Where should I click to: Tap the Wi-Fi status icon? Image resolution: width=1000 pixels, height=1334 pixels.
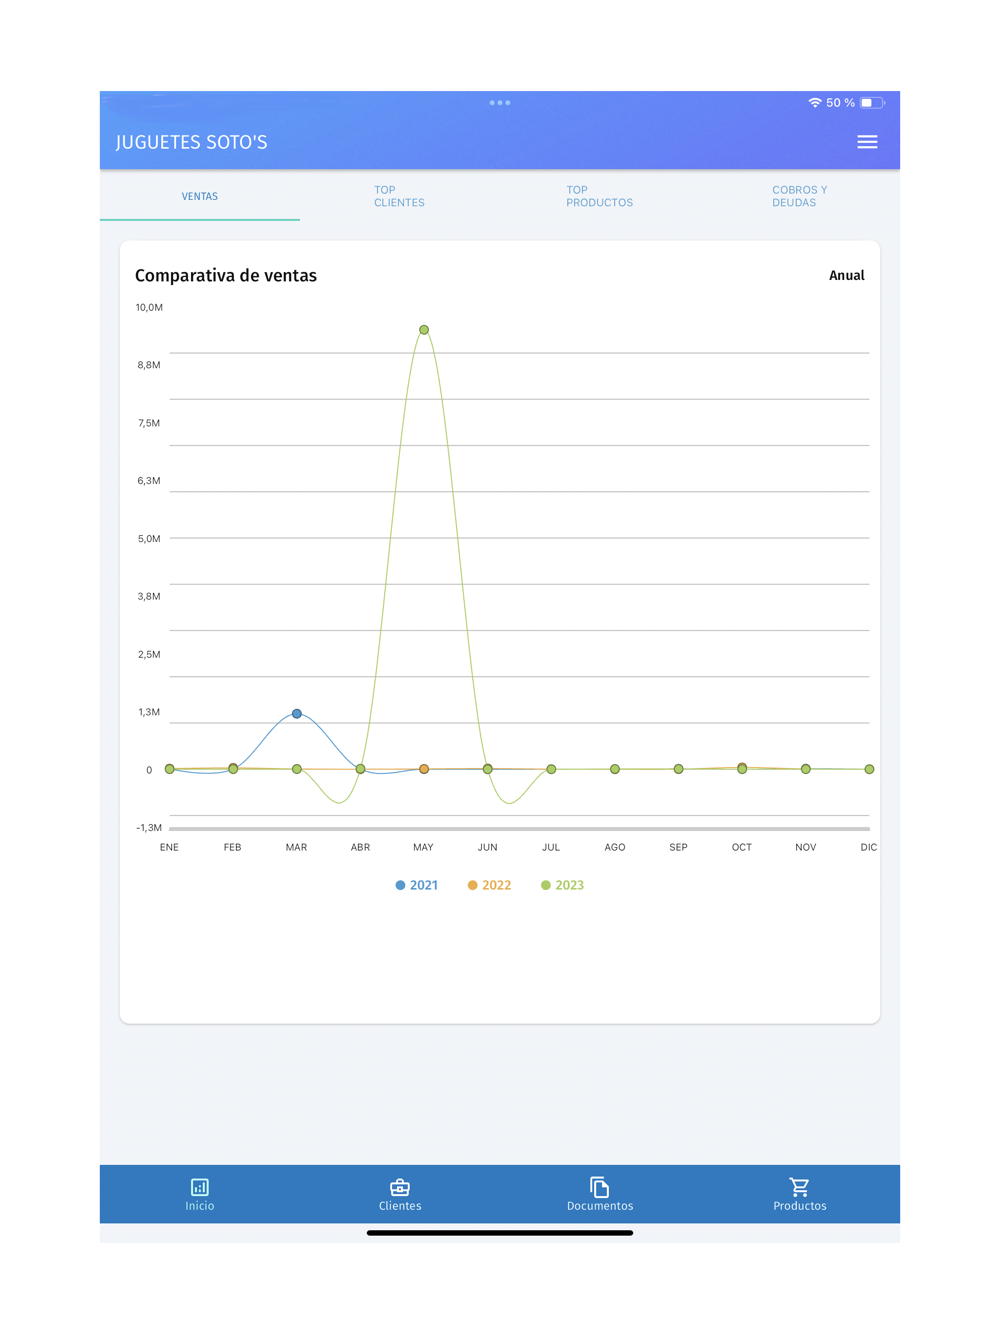[815, 103]
